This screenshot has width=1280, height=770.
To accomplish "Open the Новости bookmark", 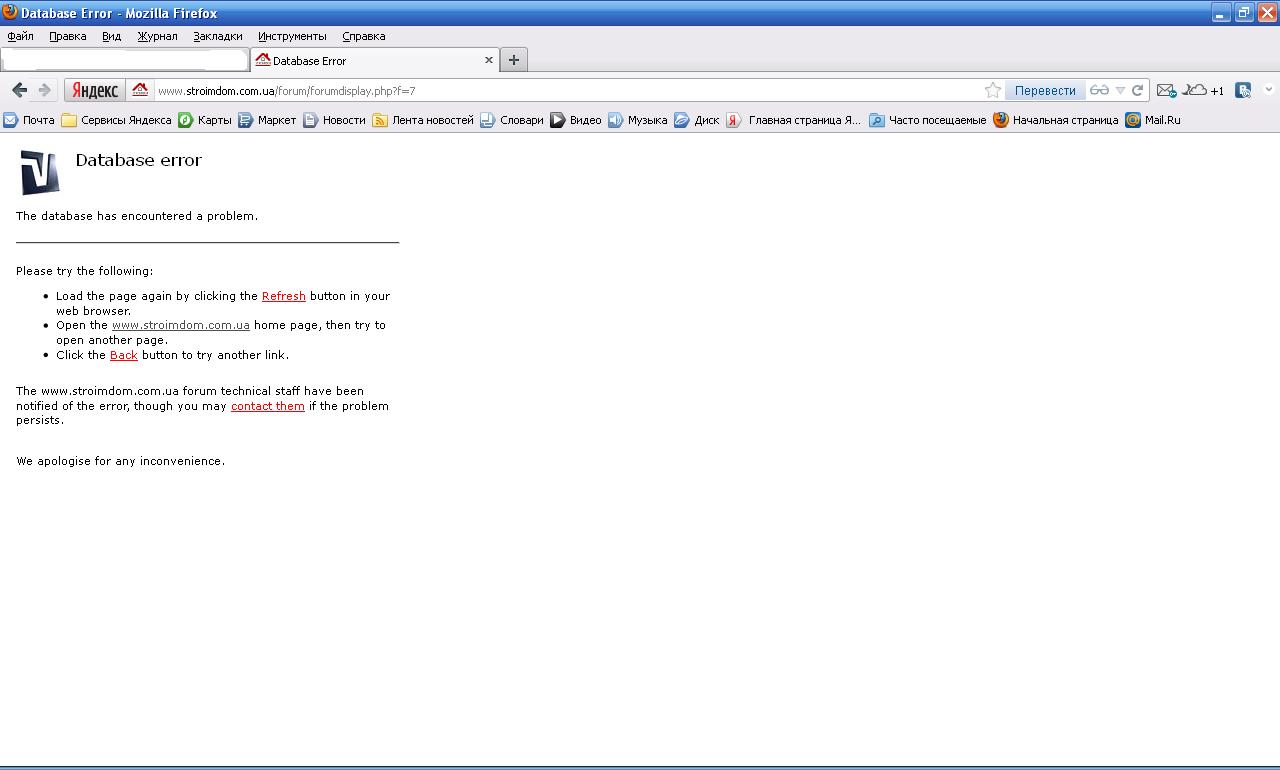I will coord(334,120).
